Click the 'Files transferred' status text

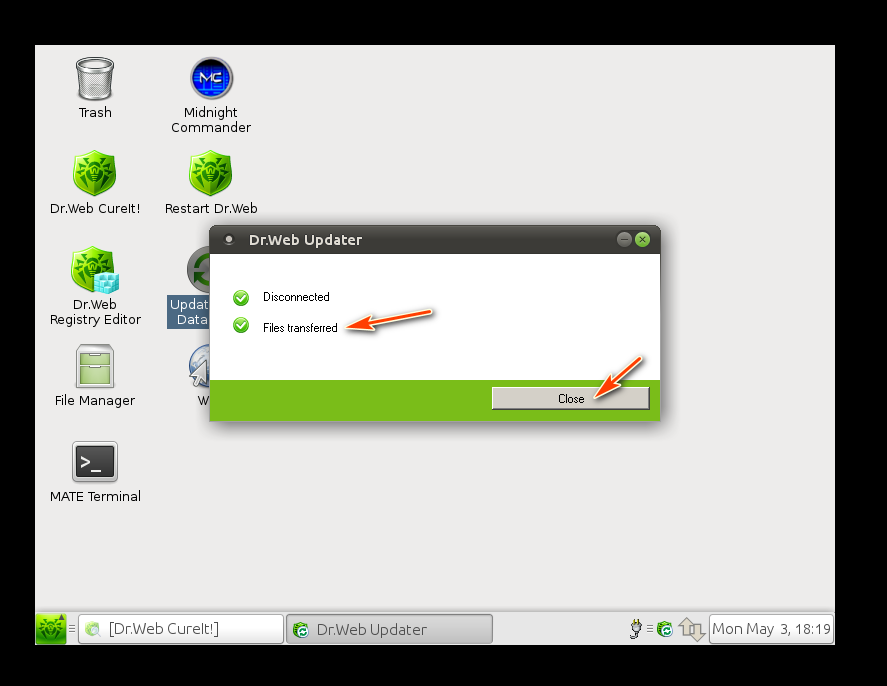point(300,327)
